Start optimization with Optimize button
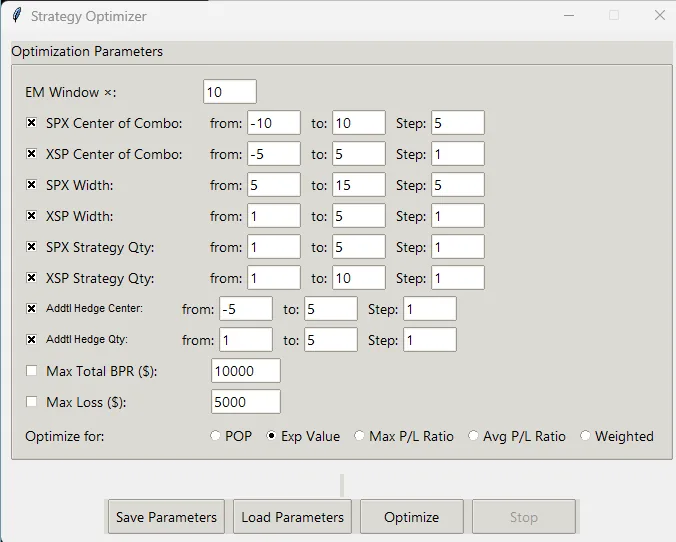Image resolution: width=676 pixels, height=542 pixels. pos(412,517)
